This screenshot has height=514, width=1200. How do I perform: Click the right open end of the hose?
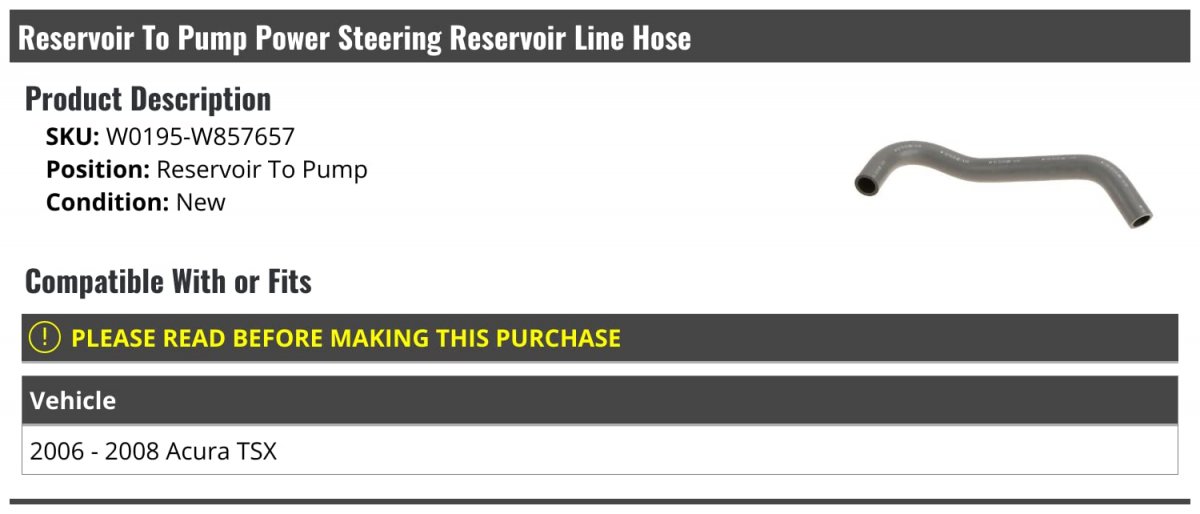[1141, 217]
